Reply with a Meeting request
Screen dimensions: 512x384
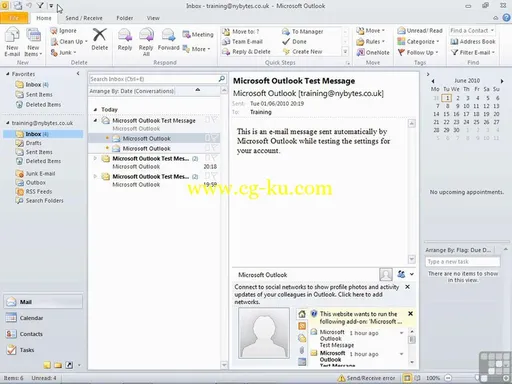[x=198, y=34]
